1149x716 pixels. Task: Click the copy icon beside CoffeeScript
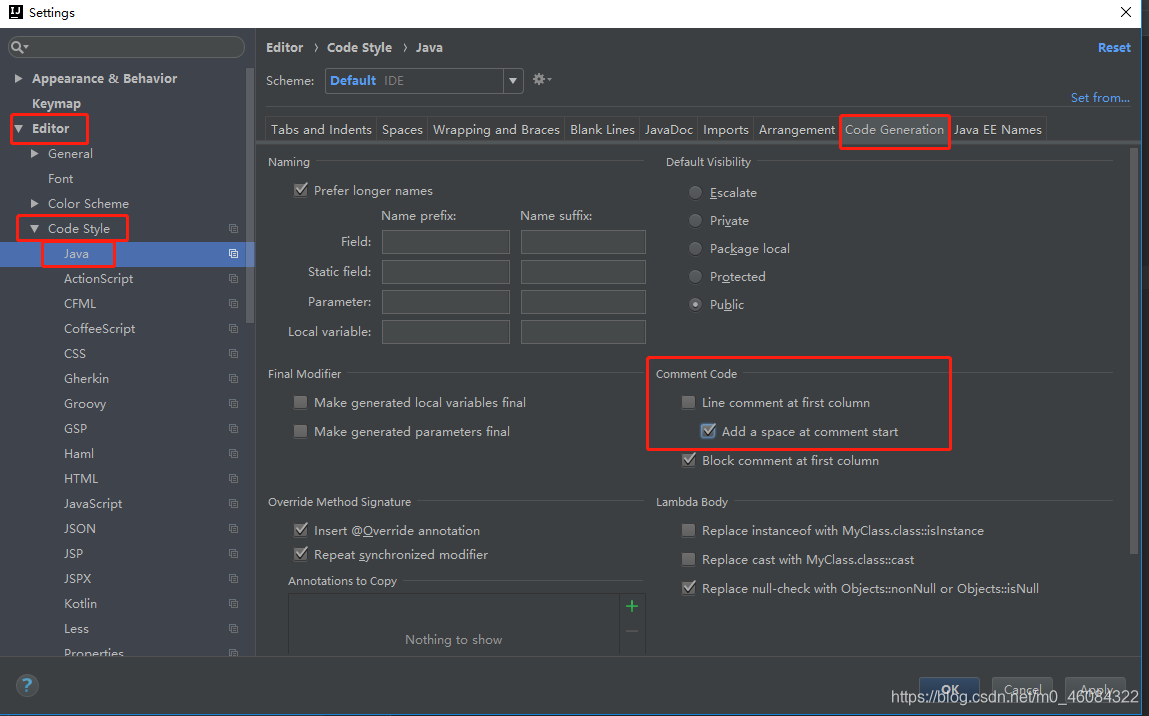coord(233,328)
